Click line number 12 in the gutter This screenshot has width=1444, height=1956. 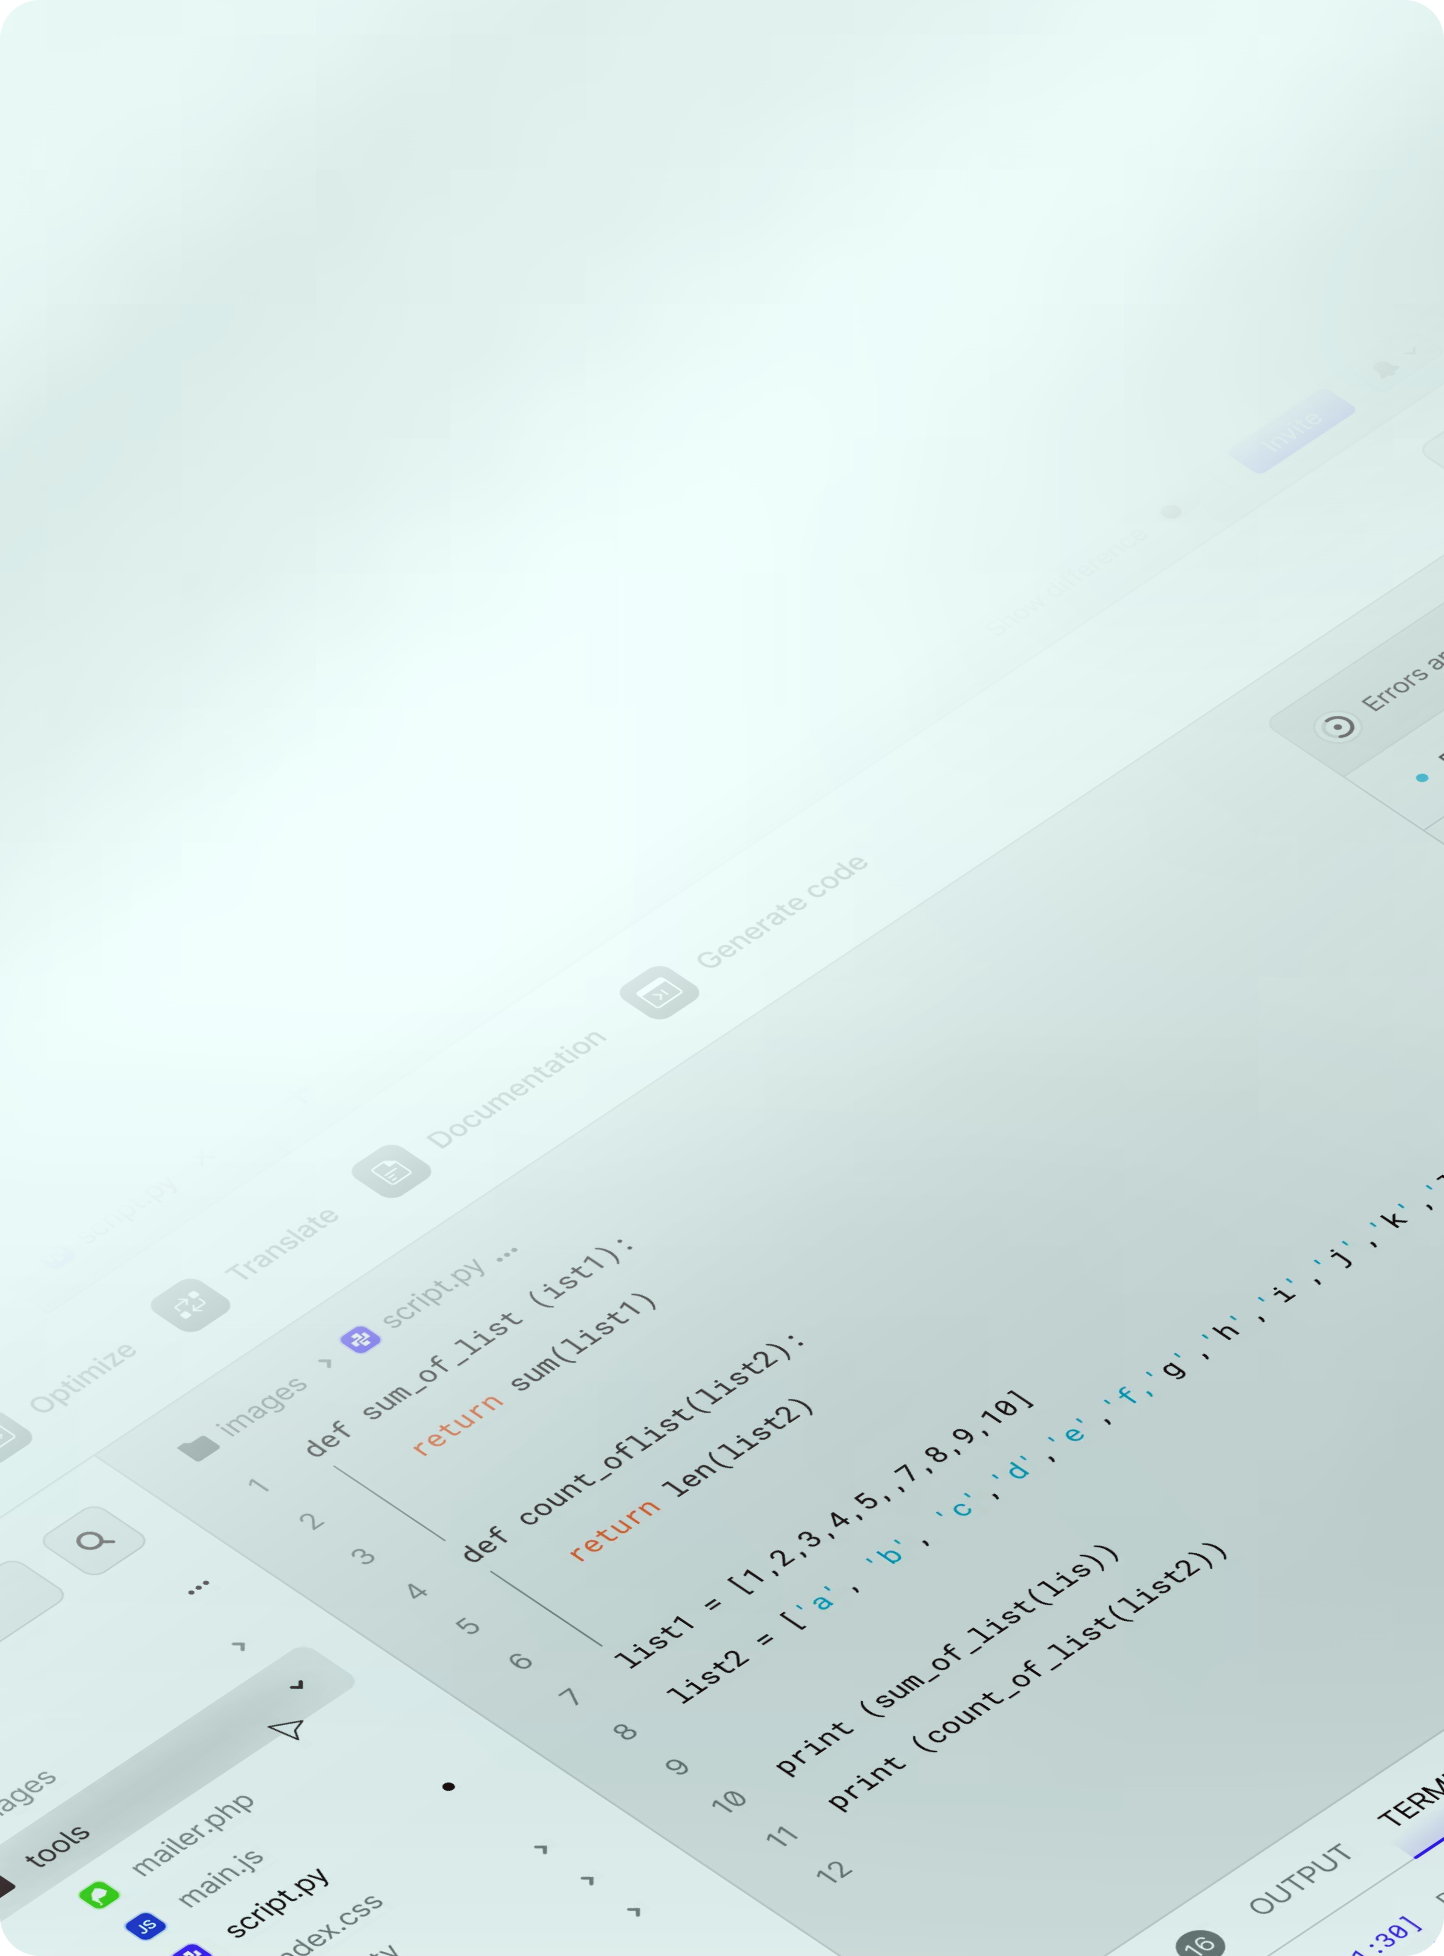(x=834, y=1871)
